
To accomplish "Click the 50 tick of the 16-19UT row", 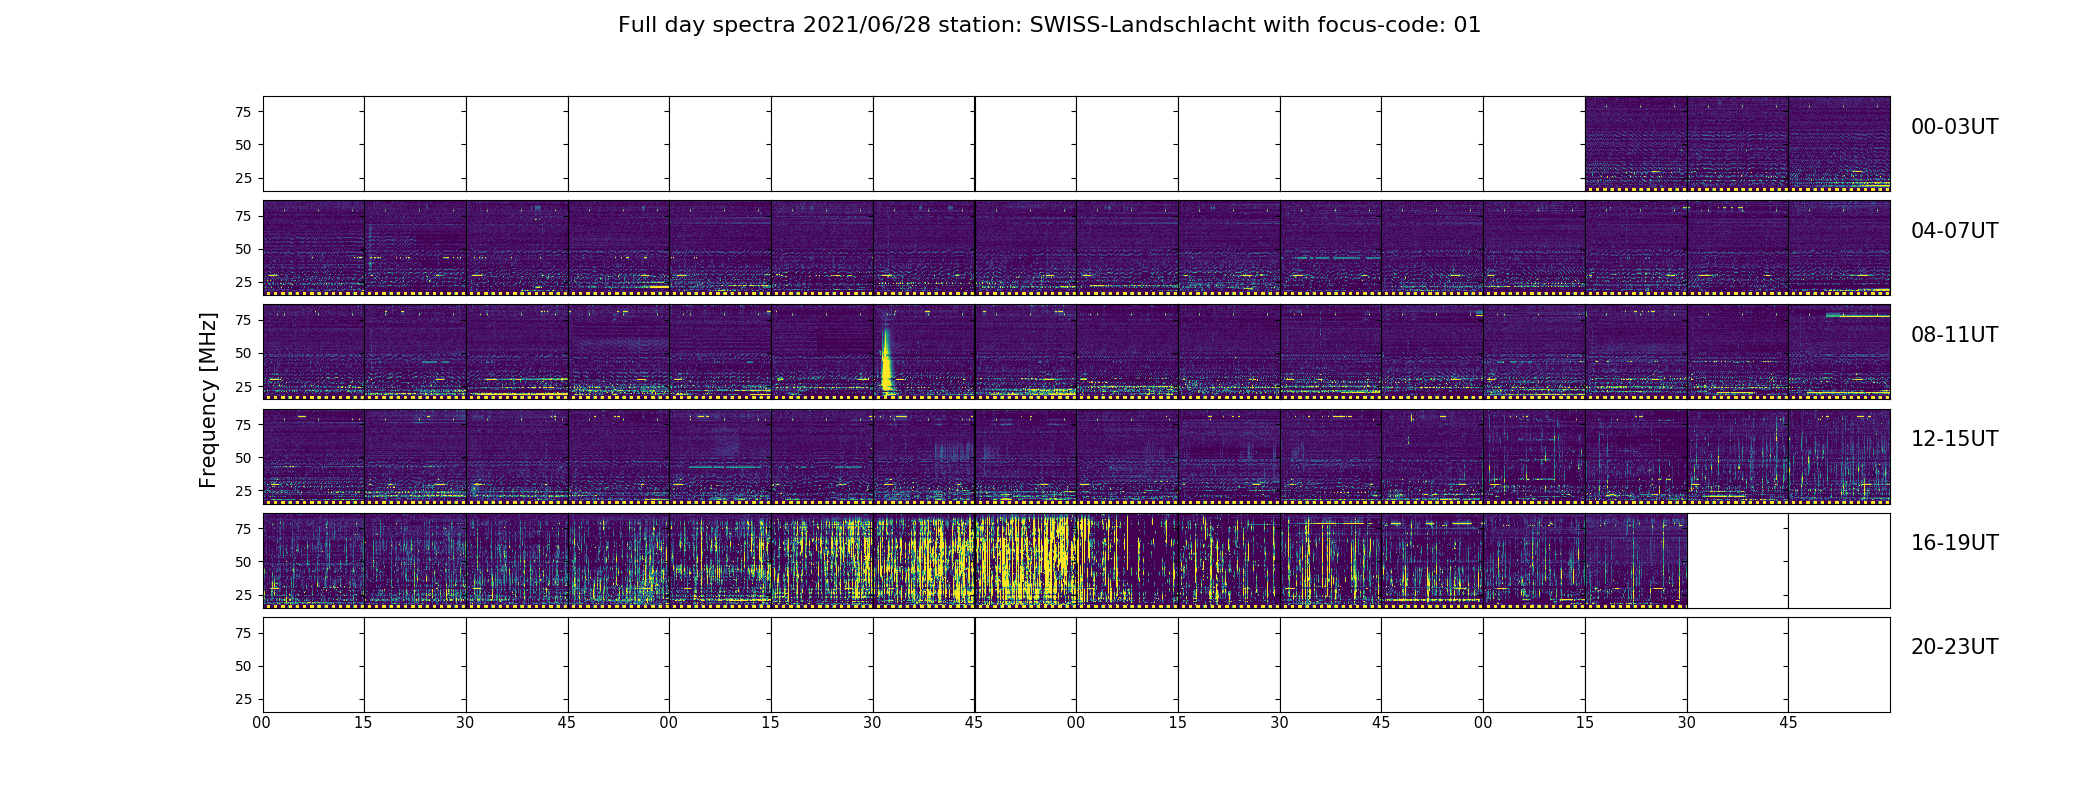I will [243, 562].
